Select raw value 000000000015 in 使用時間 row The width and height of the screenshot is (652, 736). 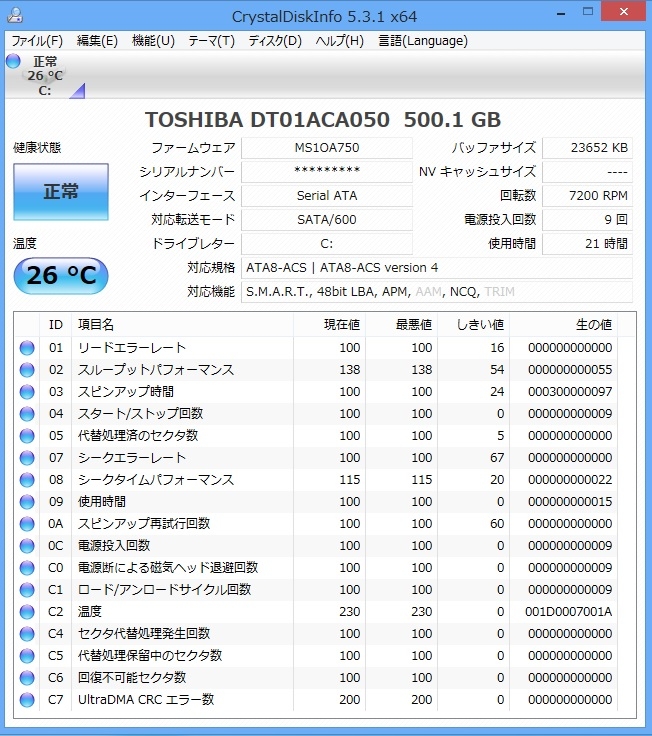point(570,502)
